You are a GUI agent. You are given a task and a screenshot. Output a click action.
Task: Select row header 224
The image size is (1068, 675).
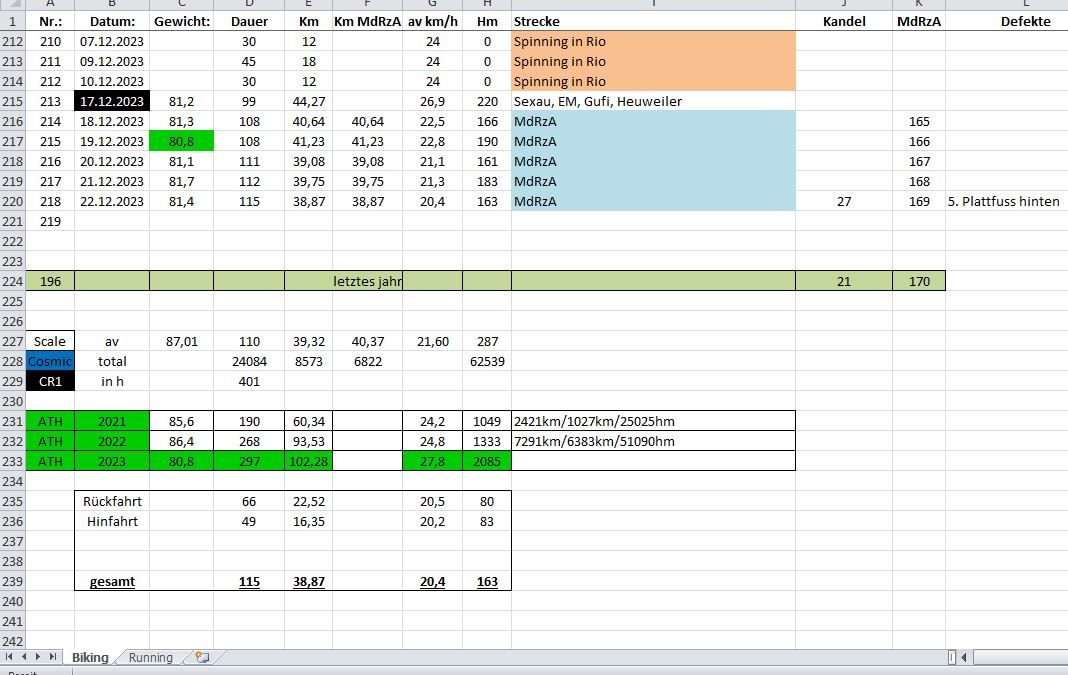12,281
